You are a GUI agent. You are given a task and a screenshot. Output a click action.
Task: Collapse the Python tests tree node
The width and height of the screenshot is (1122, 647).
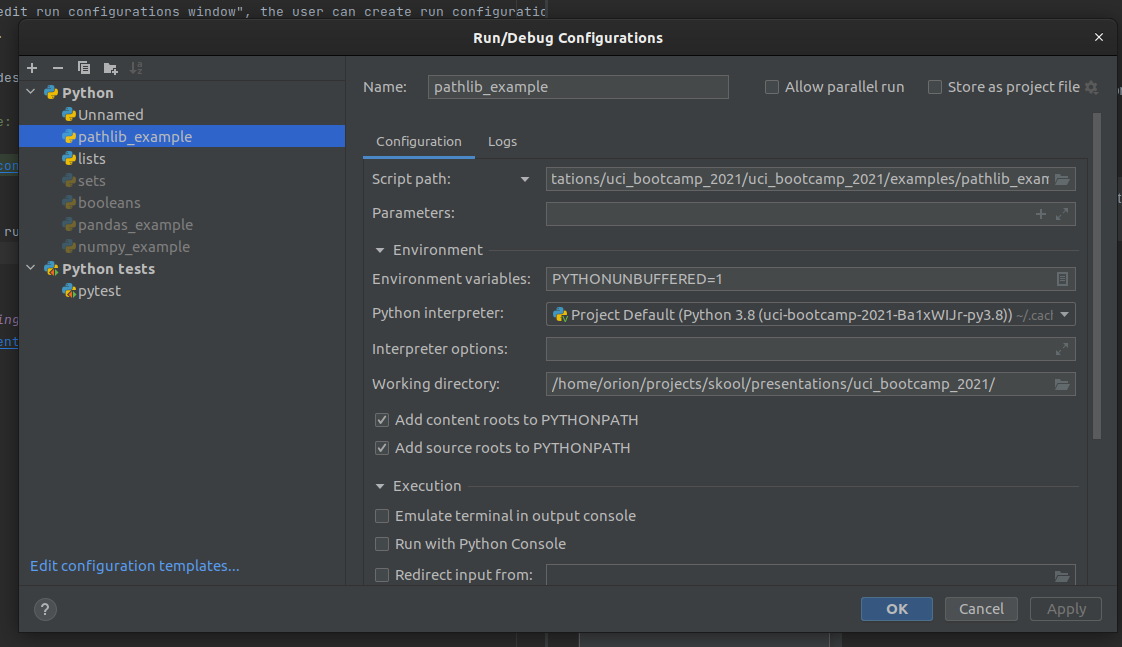[x=32, y=269]
